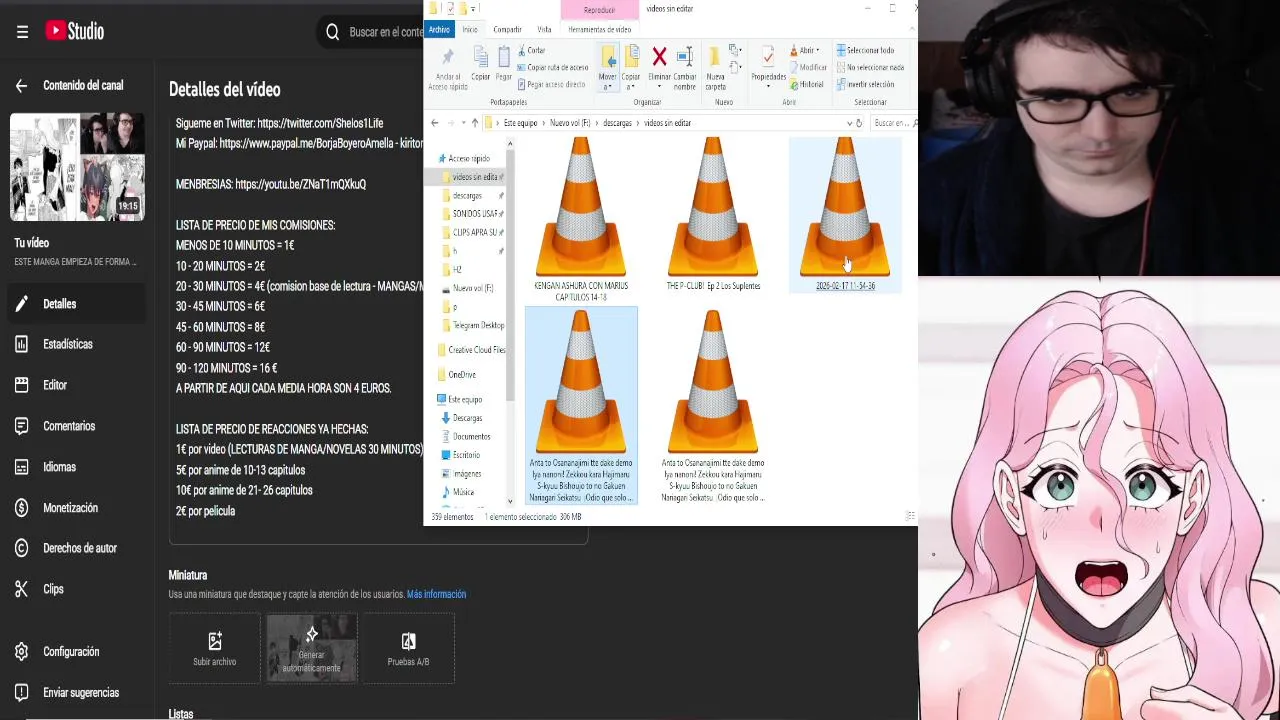
Task: Click Cortar in the Portapapeles group
Action: point(531,50)
